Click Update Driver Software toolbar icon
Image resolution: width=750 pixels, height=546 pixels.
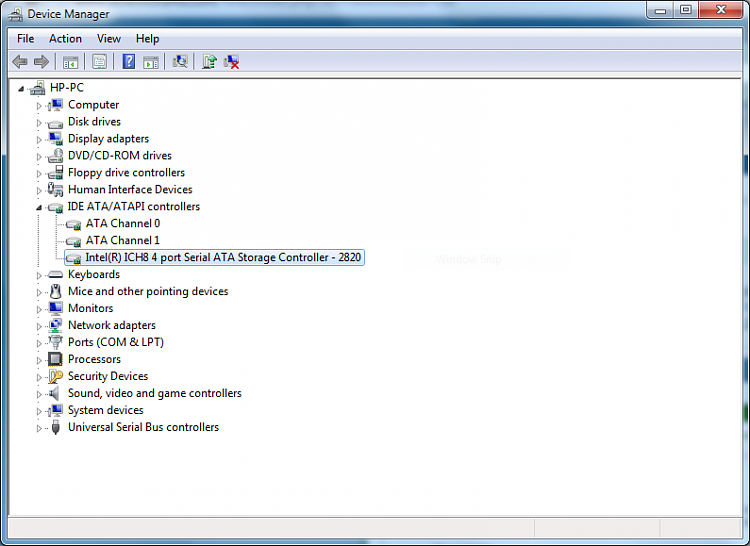[209, 62]
